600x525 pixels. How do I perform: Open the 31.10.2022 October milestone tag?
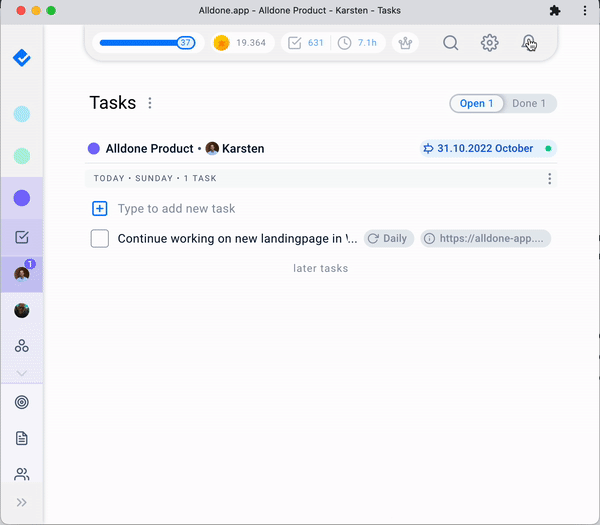pos(488,148)
